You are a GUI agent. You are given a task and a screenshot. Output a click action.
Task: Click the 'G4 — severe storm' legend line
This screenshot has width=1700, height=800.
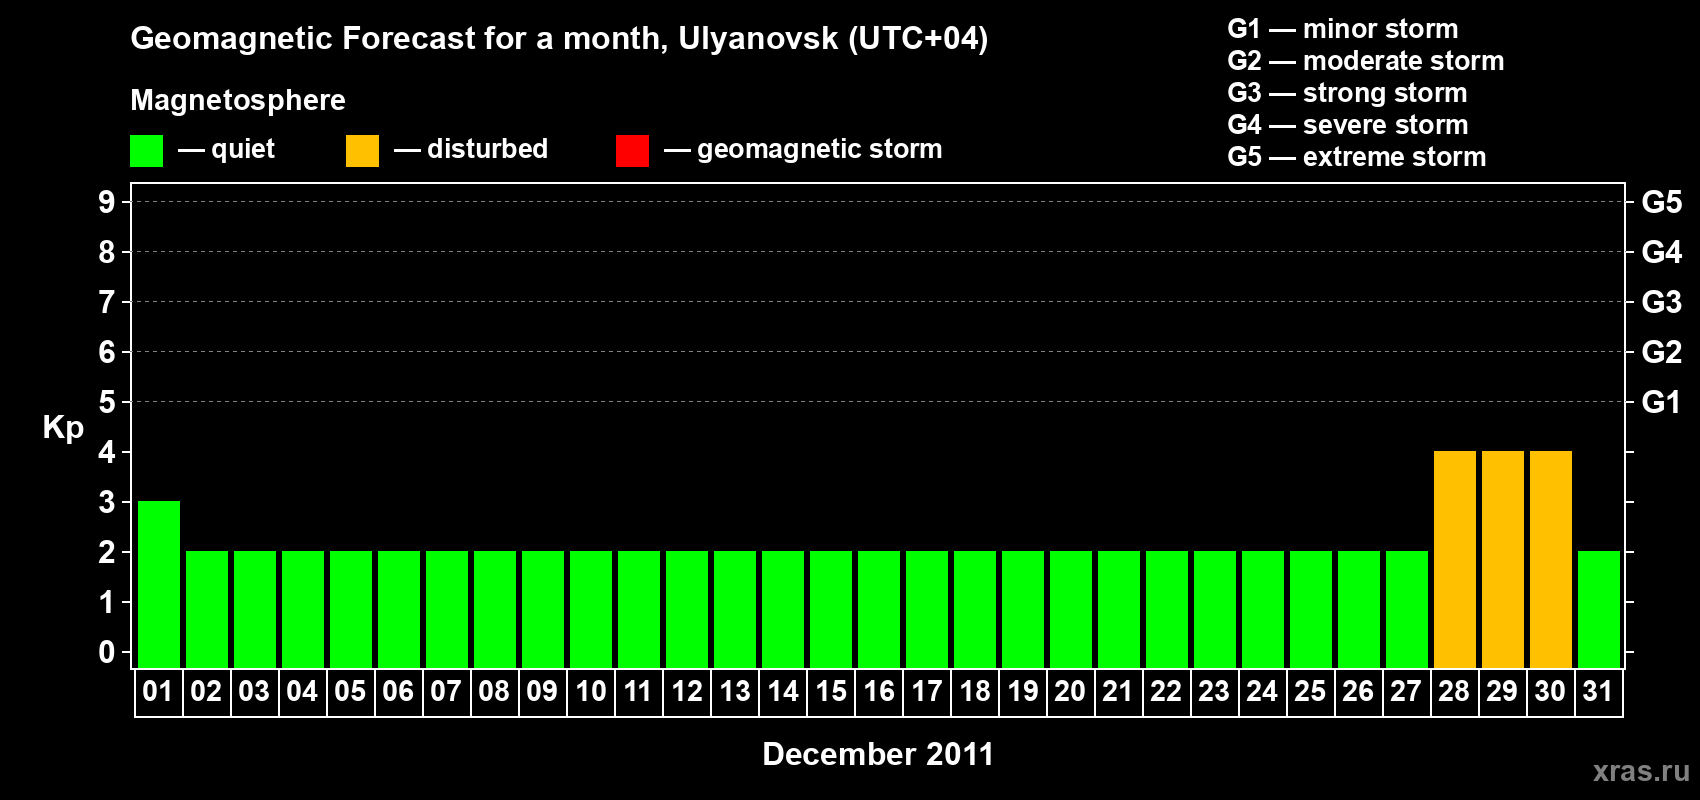pos(1348,125)
